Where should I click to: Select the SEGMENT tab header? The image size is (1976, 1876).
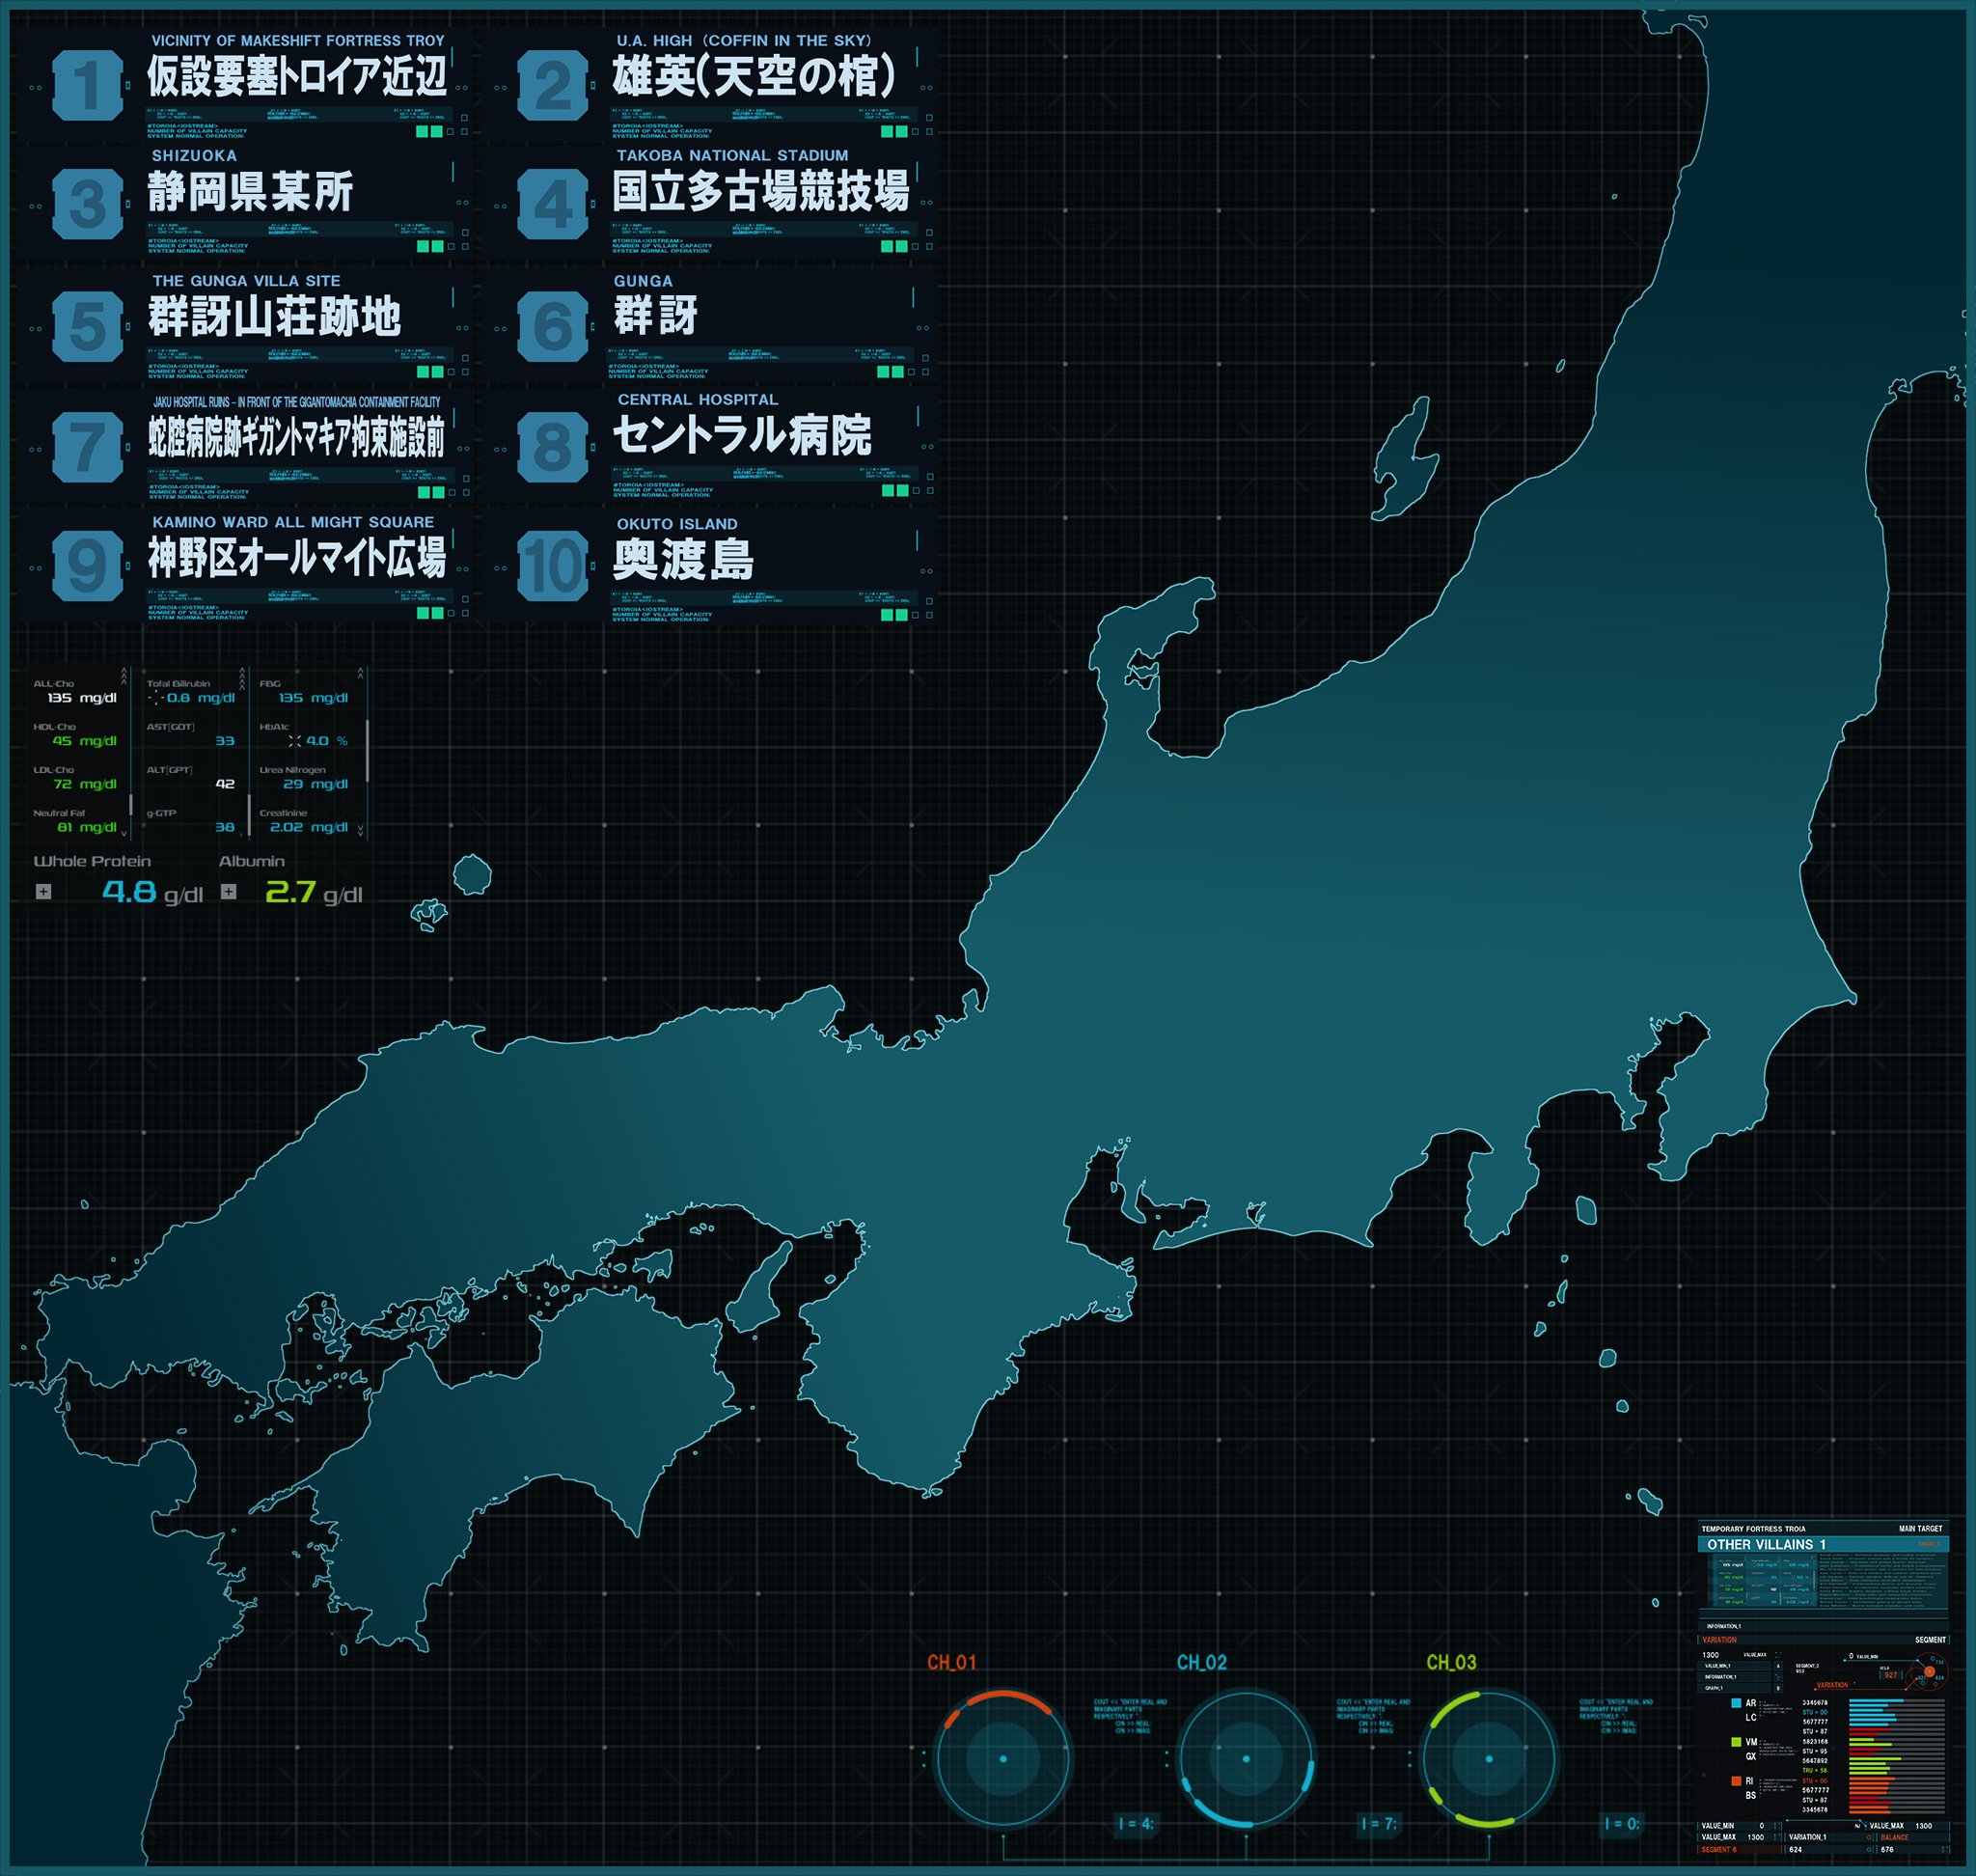[1931, 1640]
